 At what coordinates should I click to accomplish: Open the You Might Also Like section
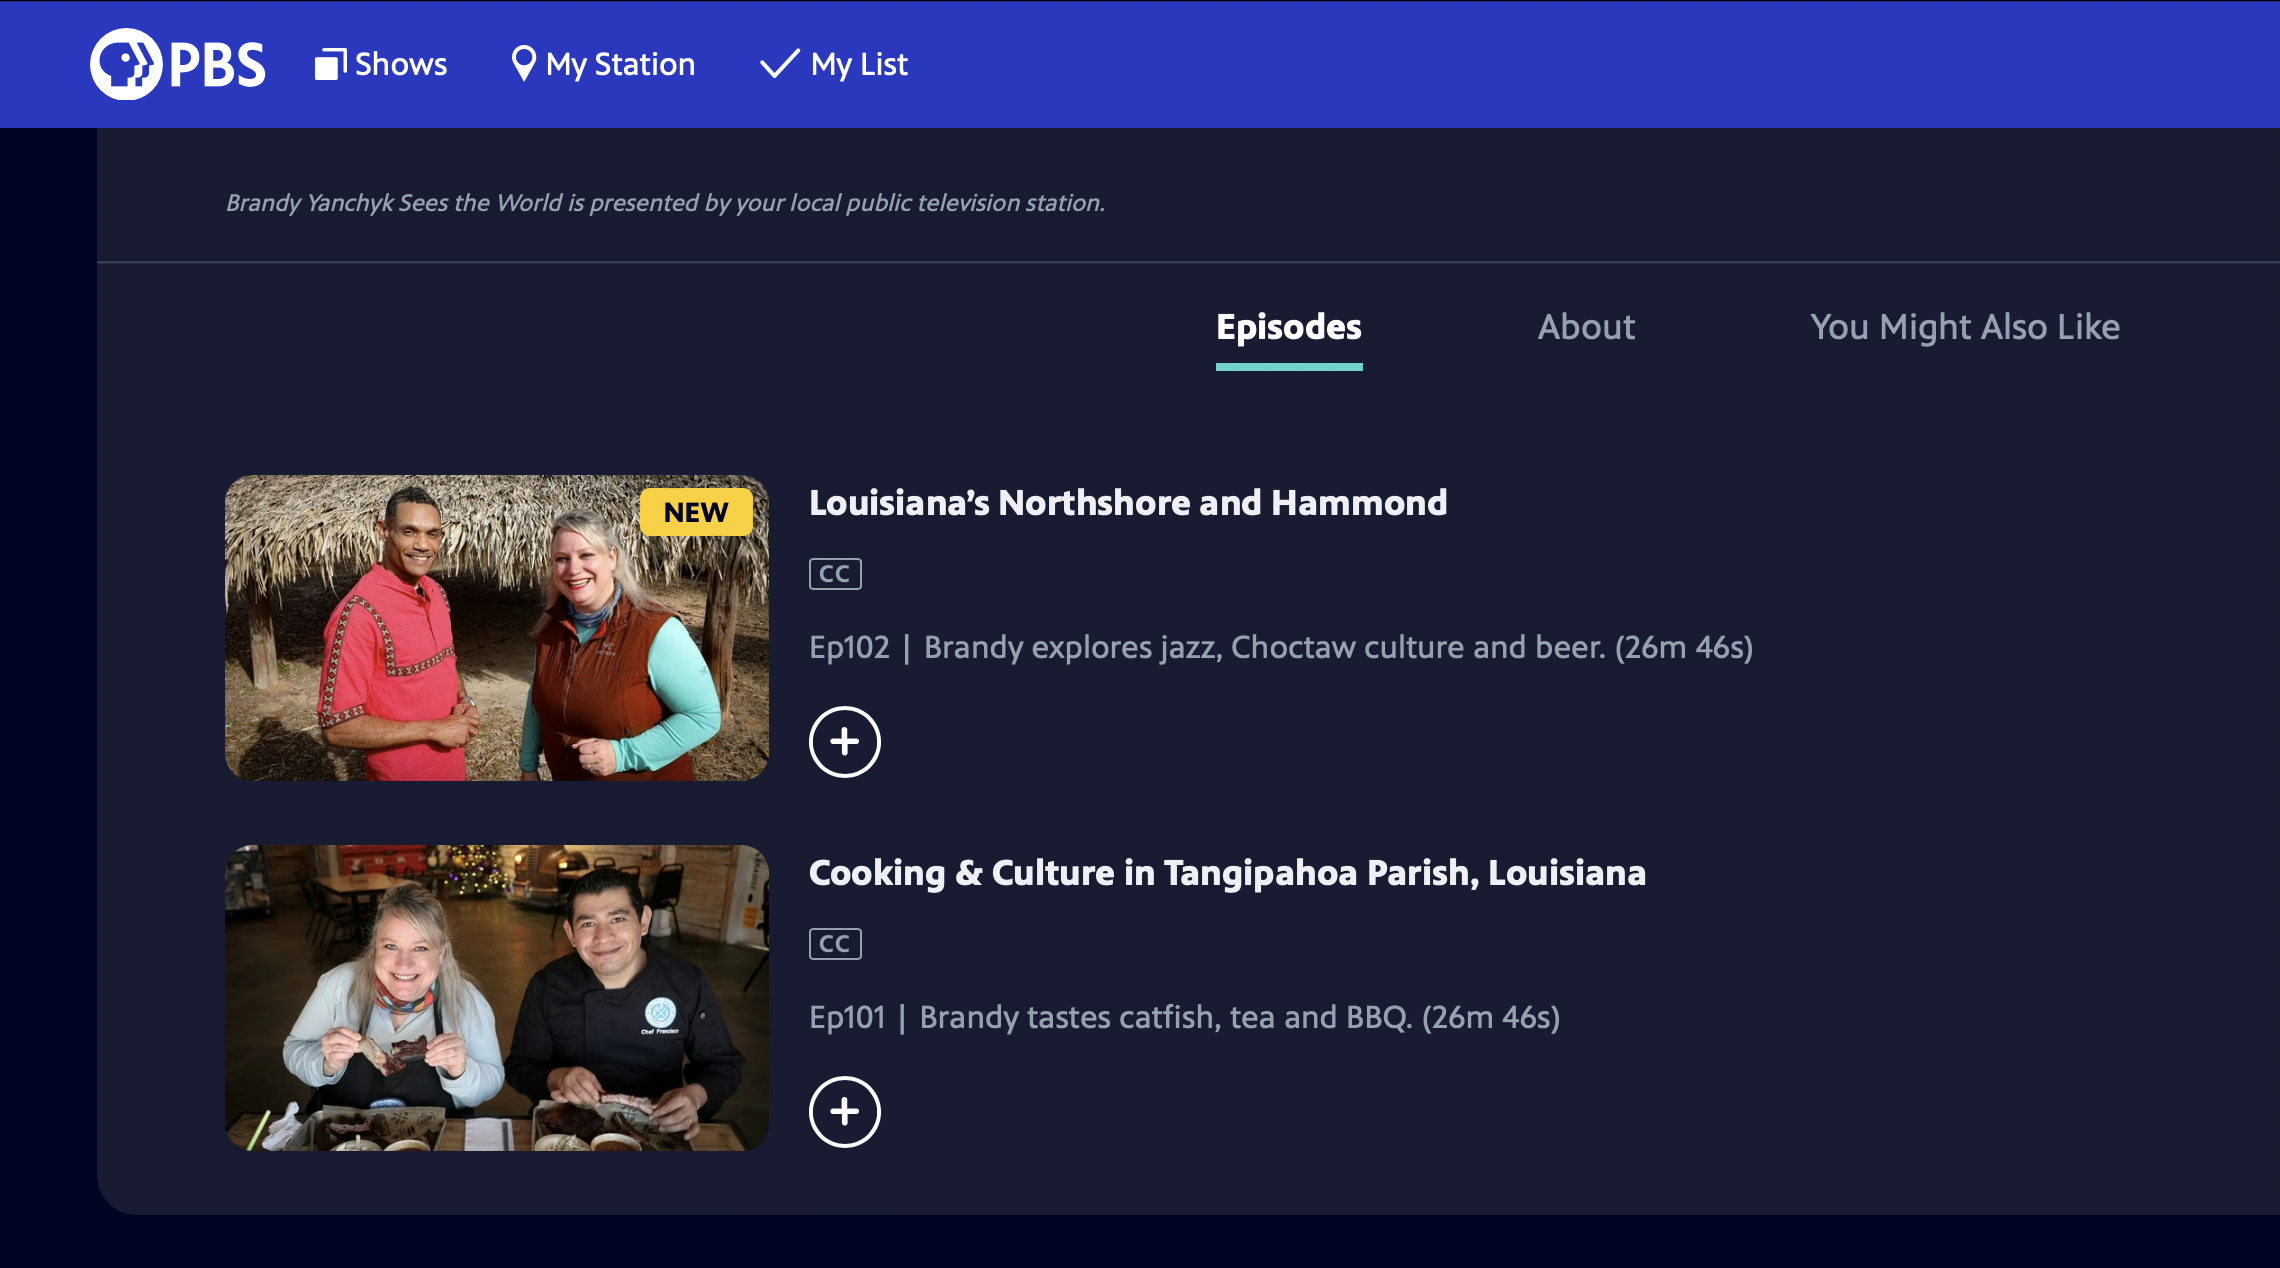[1964, 327]
